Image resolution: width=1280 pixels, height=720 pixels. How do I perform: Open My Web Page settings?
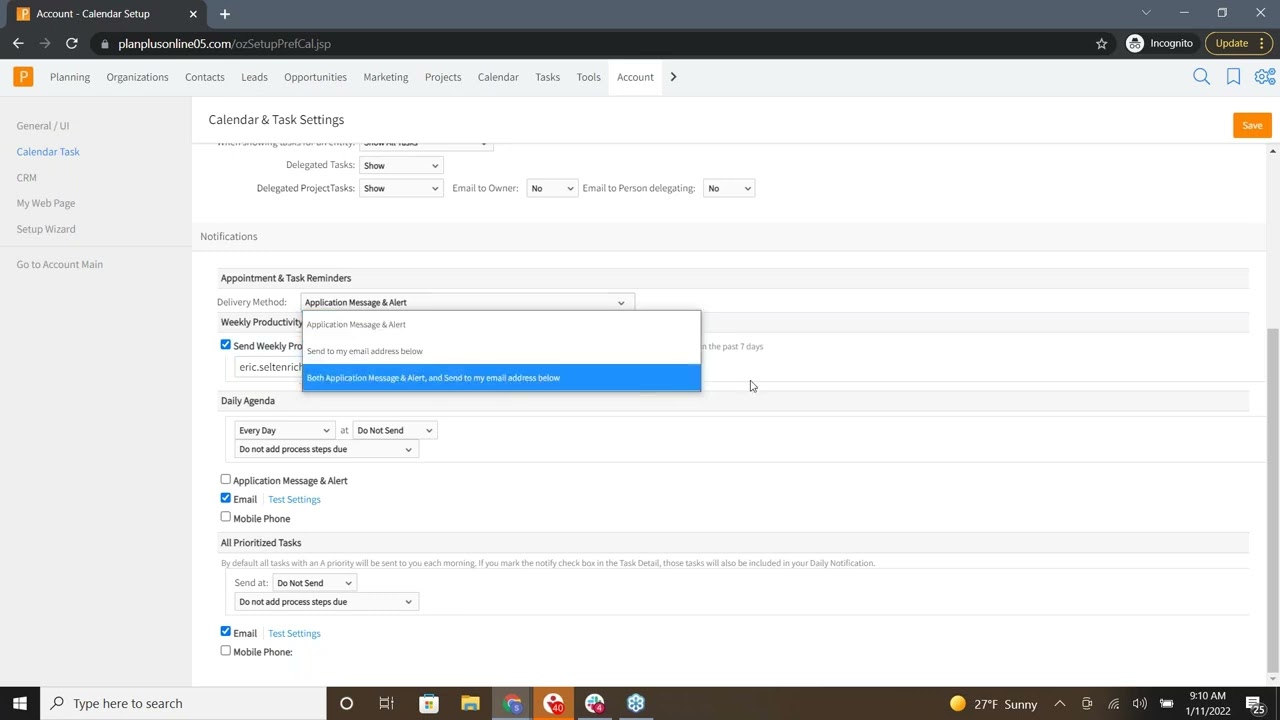(x=46, y=203)
